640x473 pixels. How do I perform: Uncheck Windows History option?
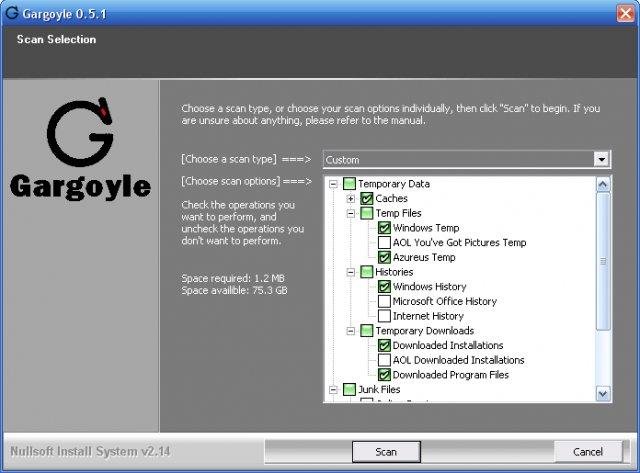pos(384,286)
